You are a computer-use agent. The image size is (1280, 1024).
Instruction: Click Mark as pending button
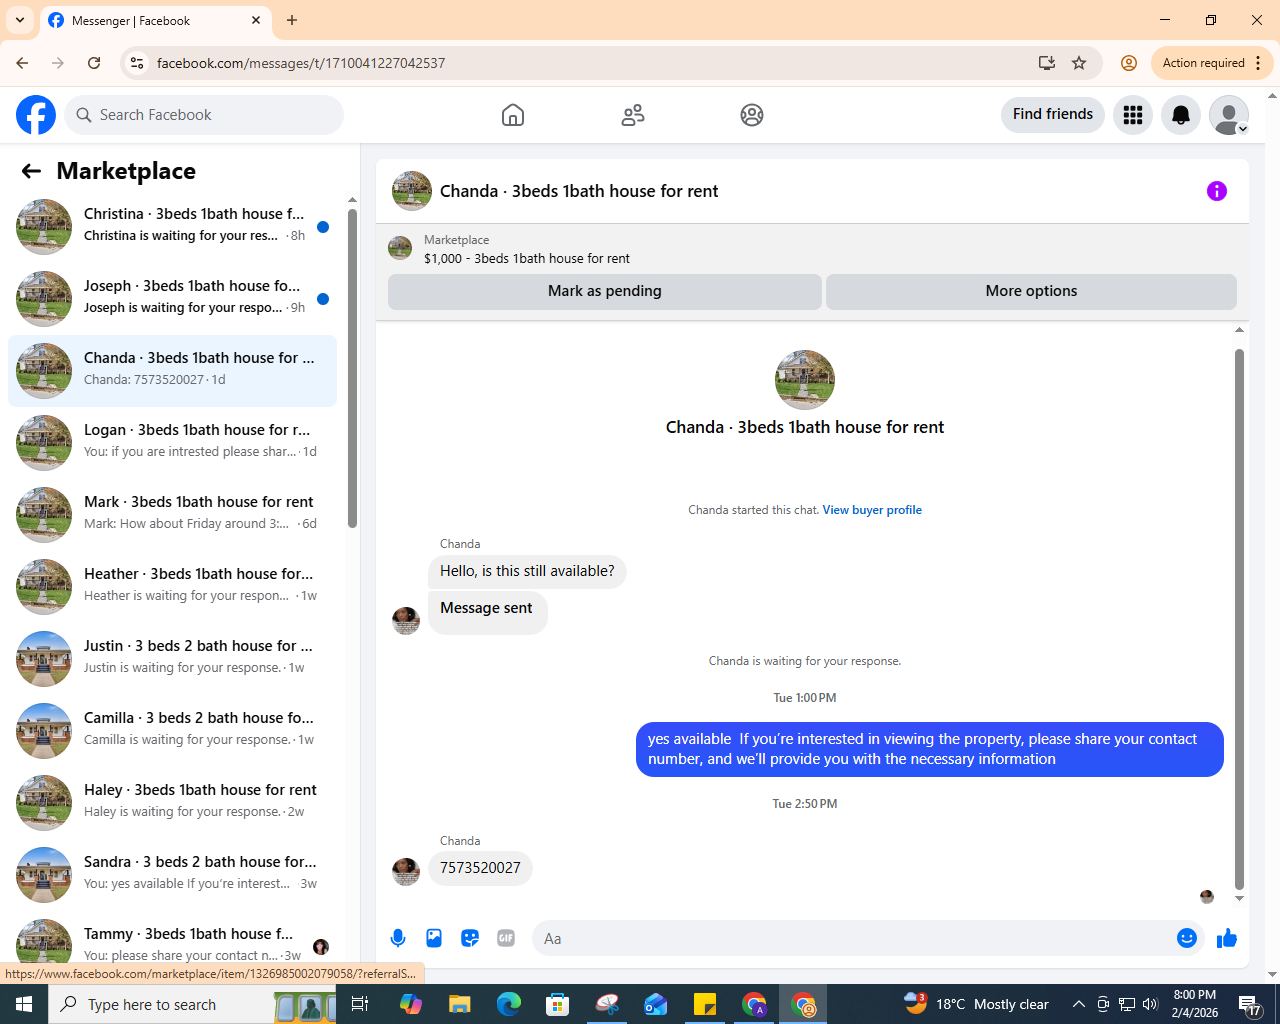click(605, 291)
